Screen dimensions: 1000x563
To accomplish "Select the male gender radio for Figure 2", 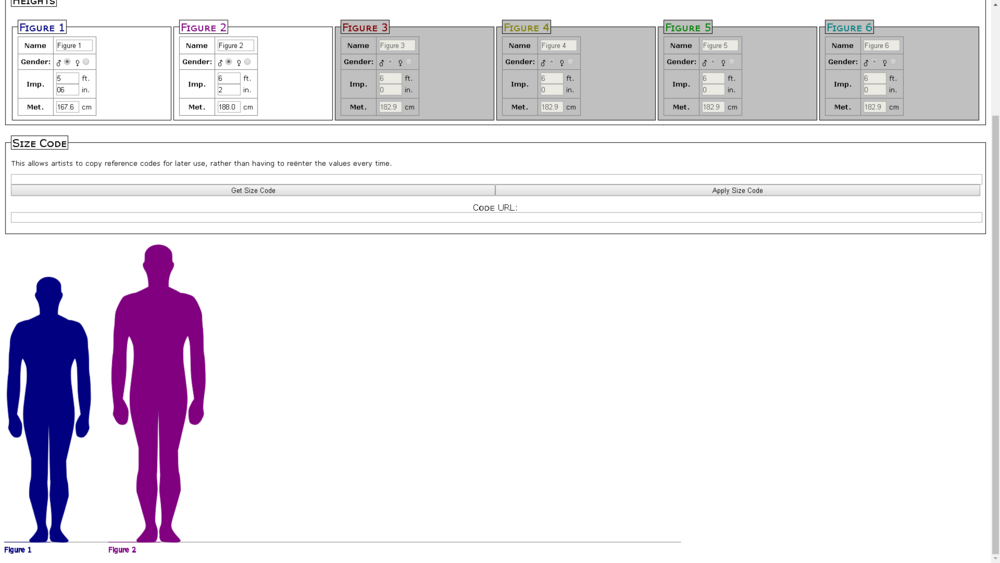I will [x=229, y=62].
